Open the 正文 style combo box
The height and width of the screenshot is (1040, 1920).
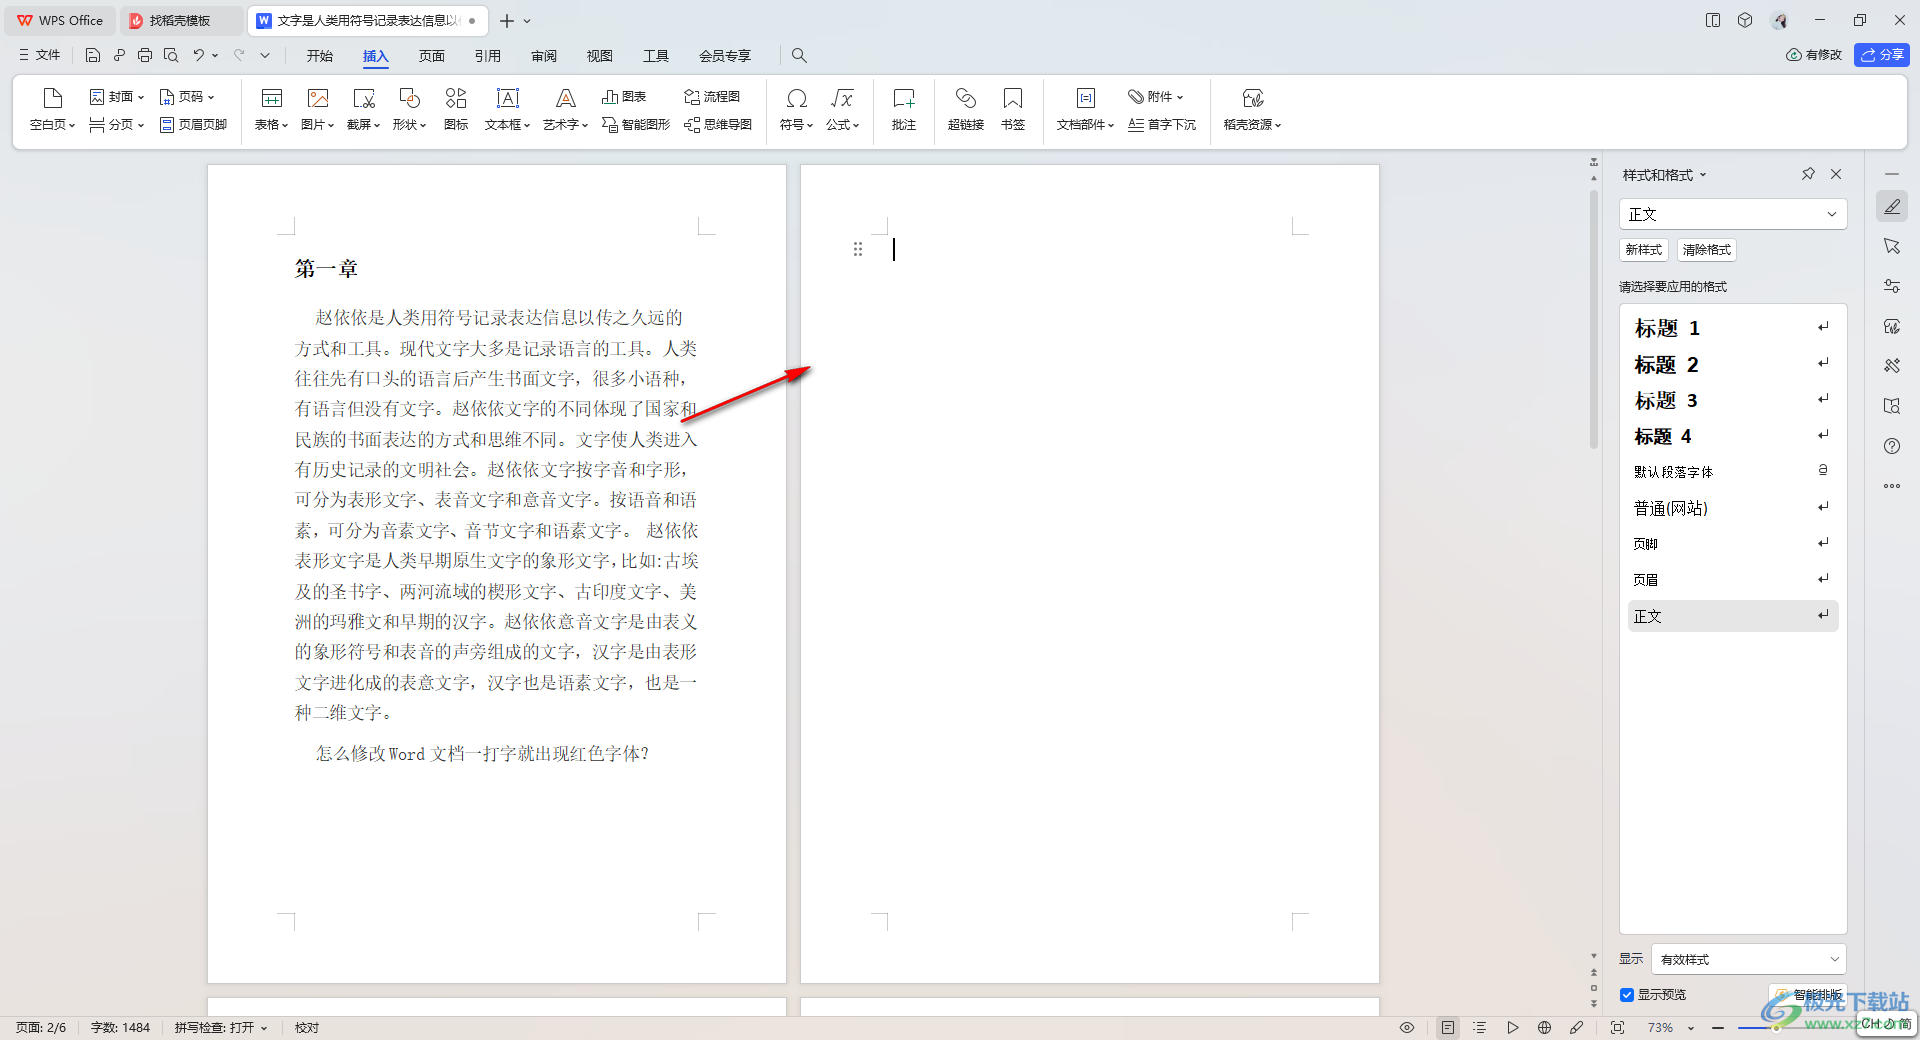click(1732, 214)
